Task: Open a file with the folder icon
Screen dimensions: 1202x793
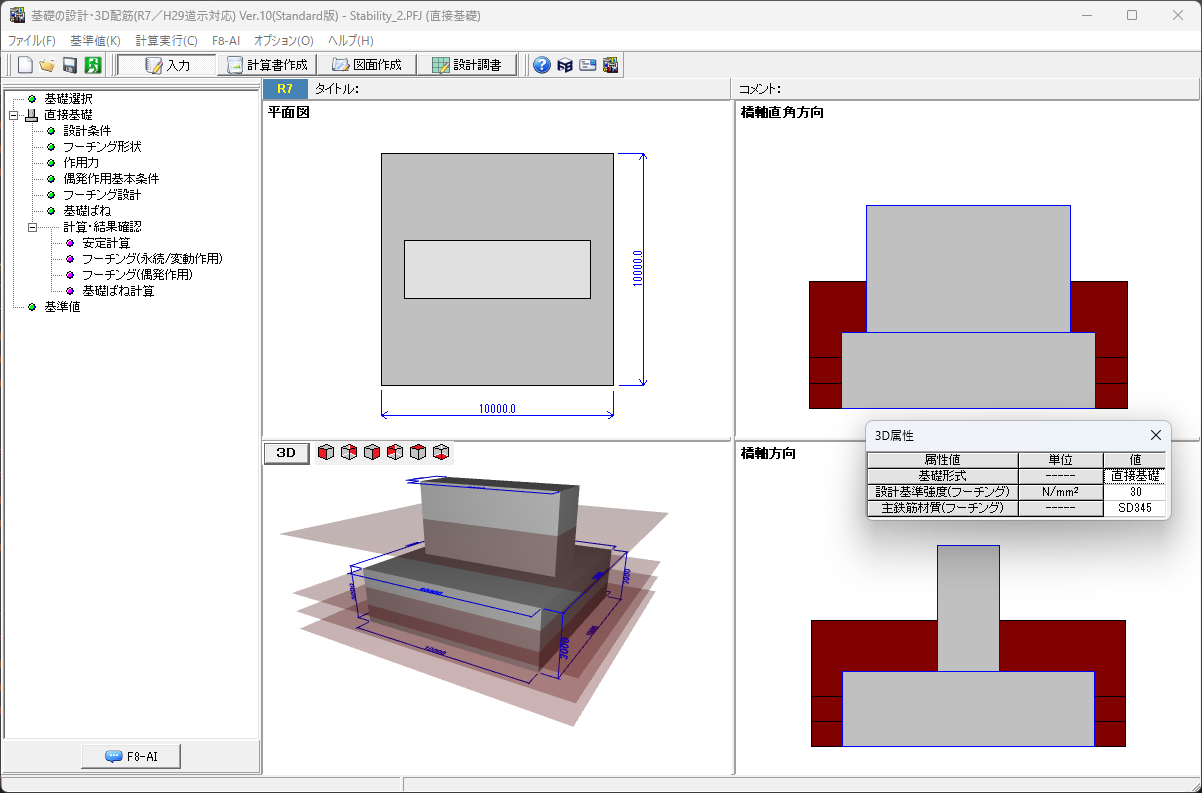Action: 47,65
